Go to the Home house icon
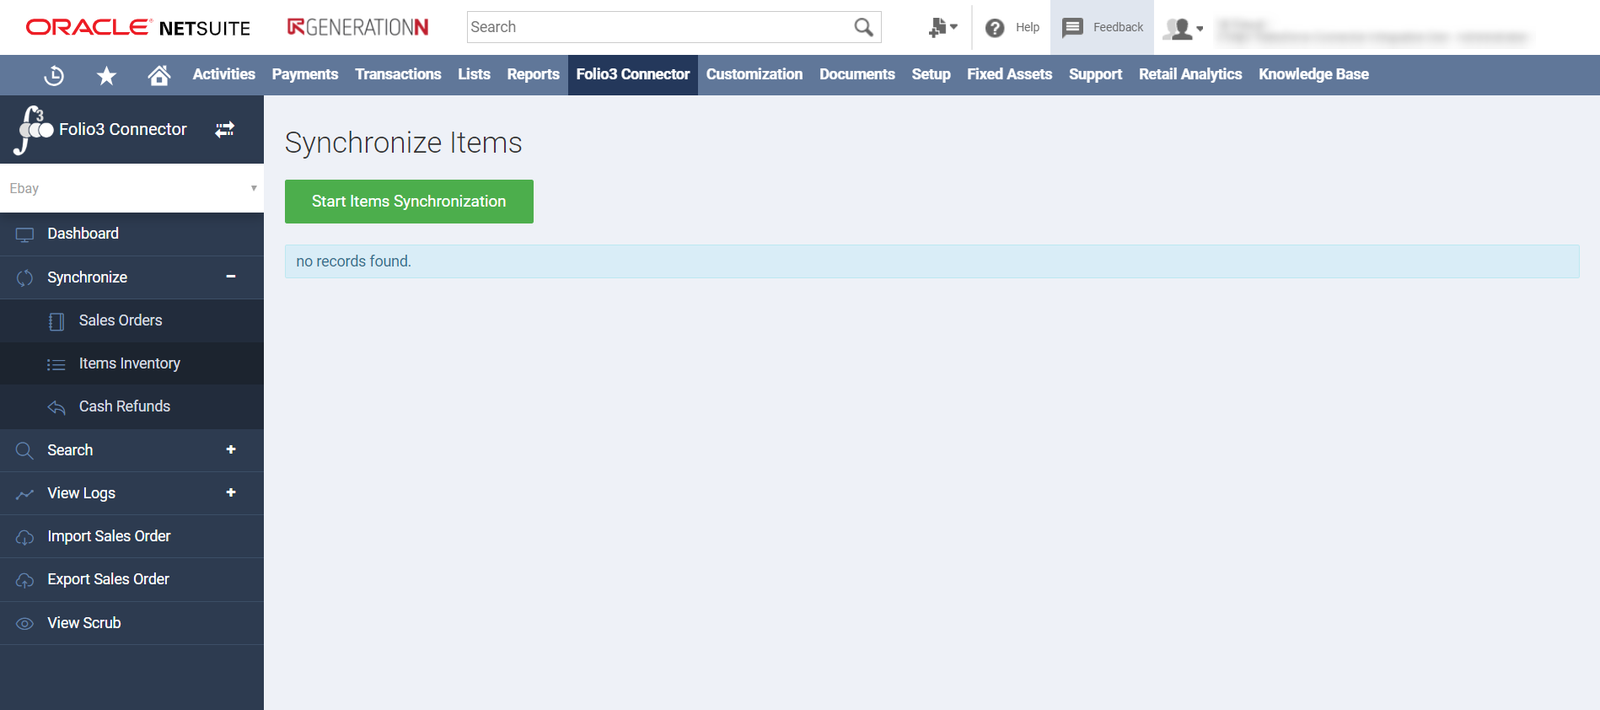 tap(159, 75)
